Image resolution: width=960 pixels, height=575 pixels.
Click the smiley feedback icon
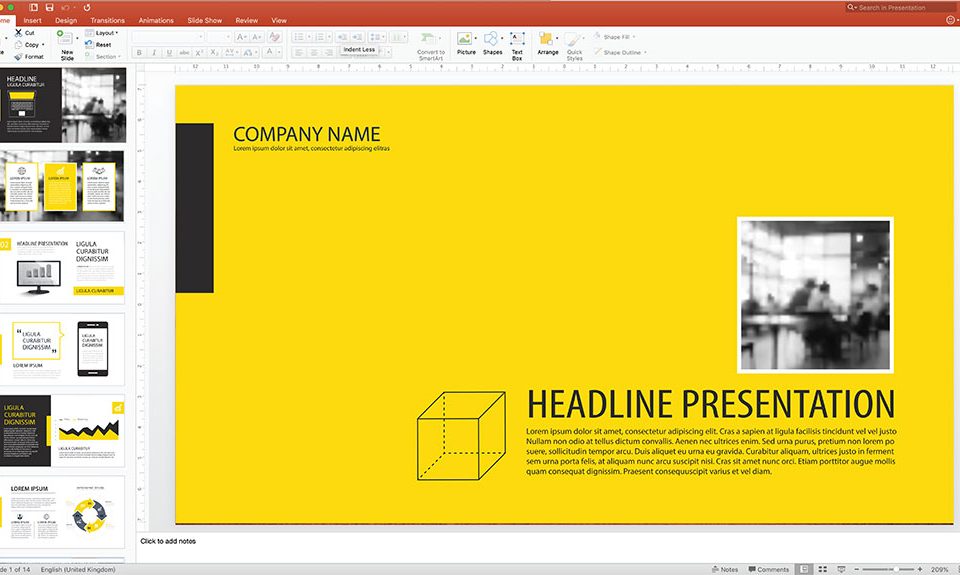coord(950,20)
